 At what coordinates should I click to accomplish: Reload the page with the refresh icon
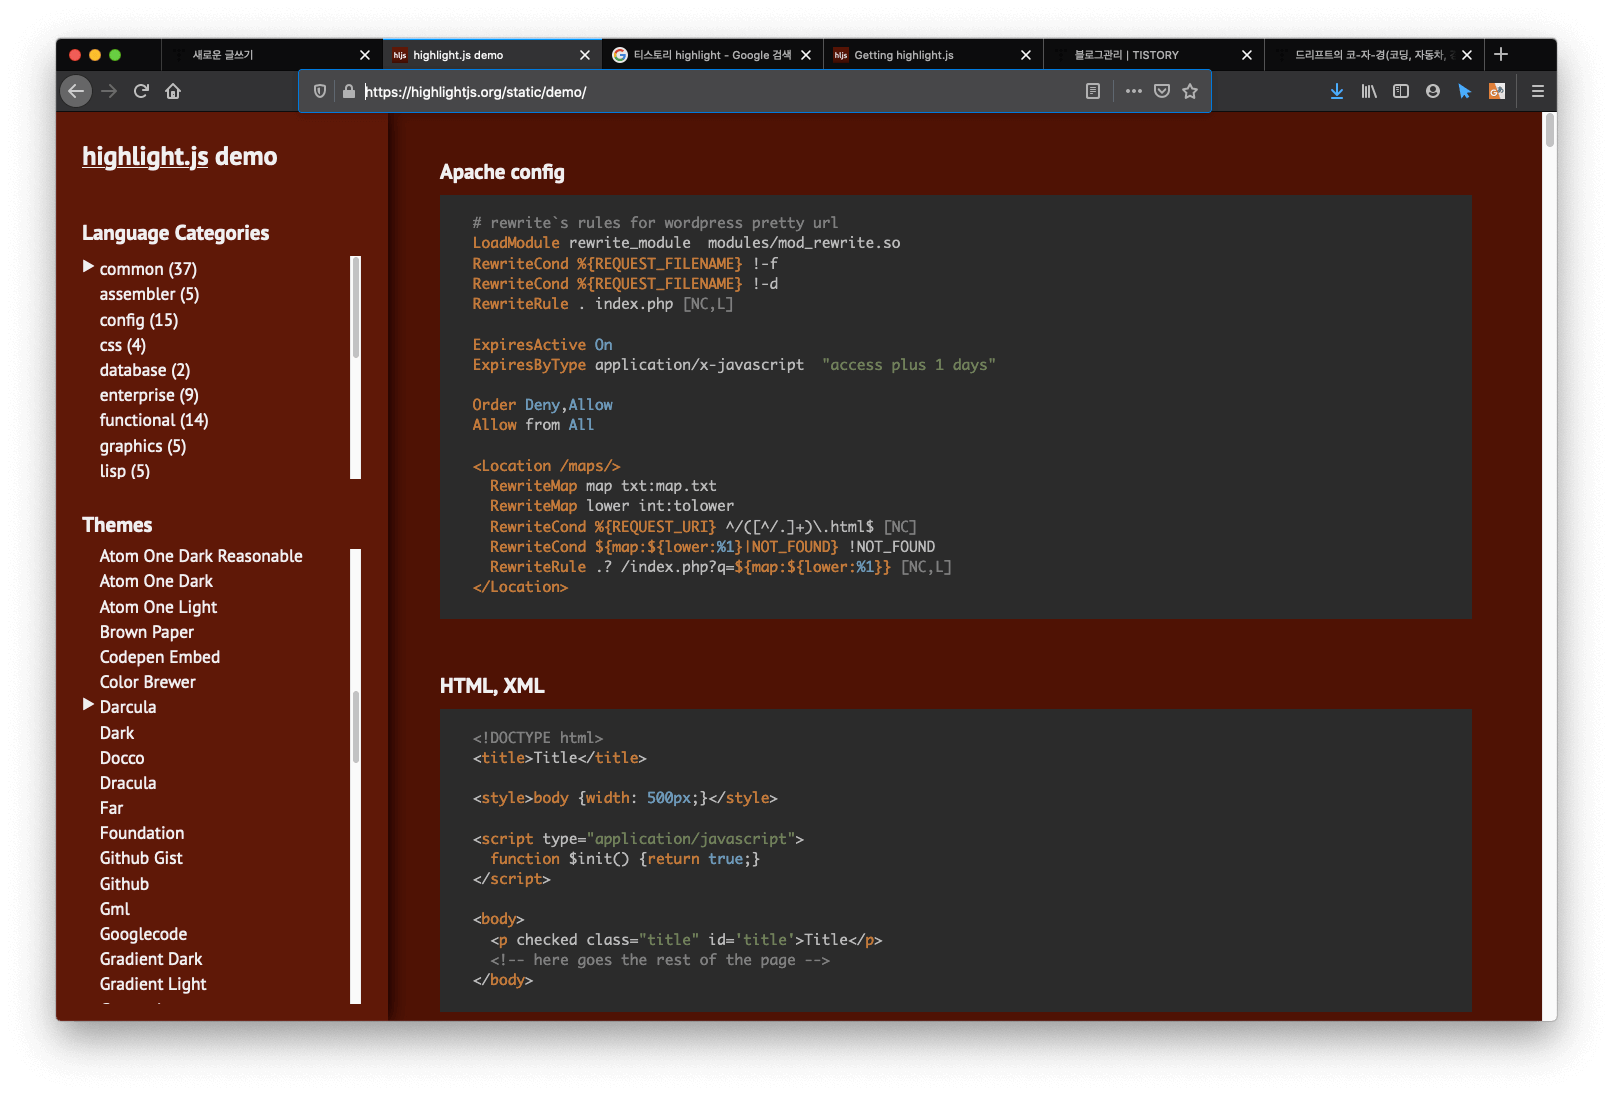[x=141, y=91]
